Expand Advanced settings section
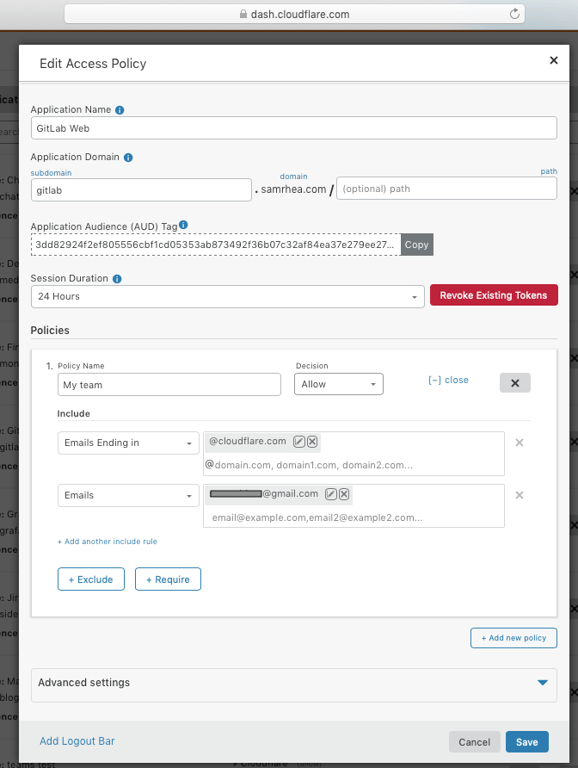This screenshot has width=578, height=768. point(294,685)
